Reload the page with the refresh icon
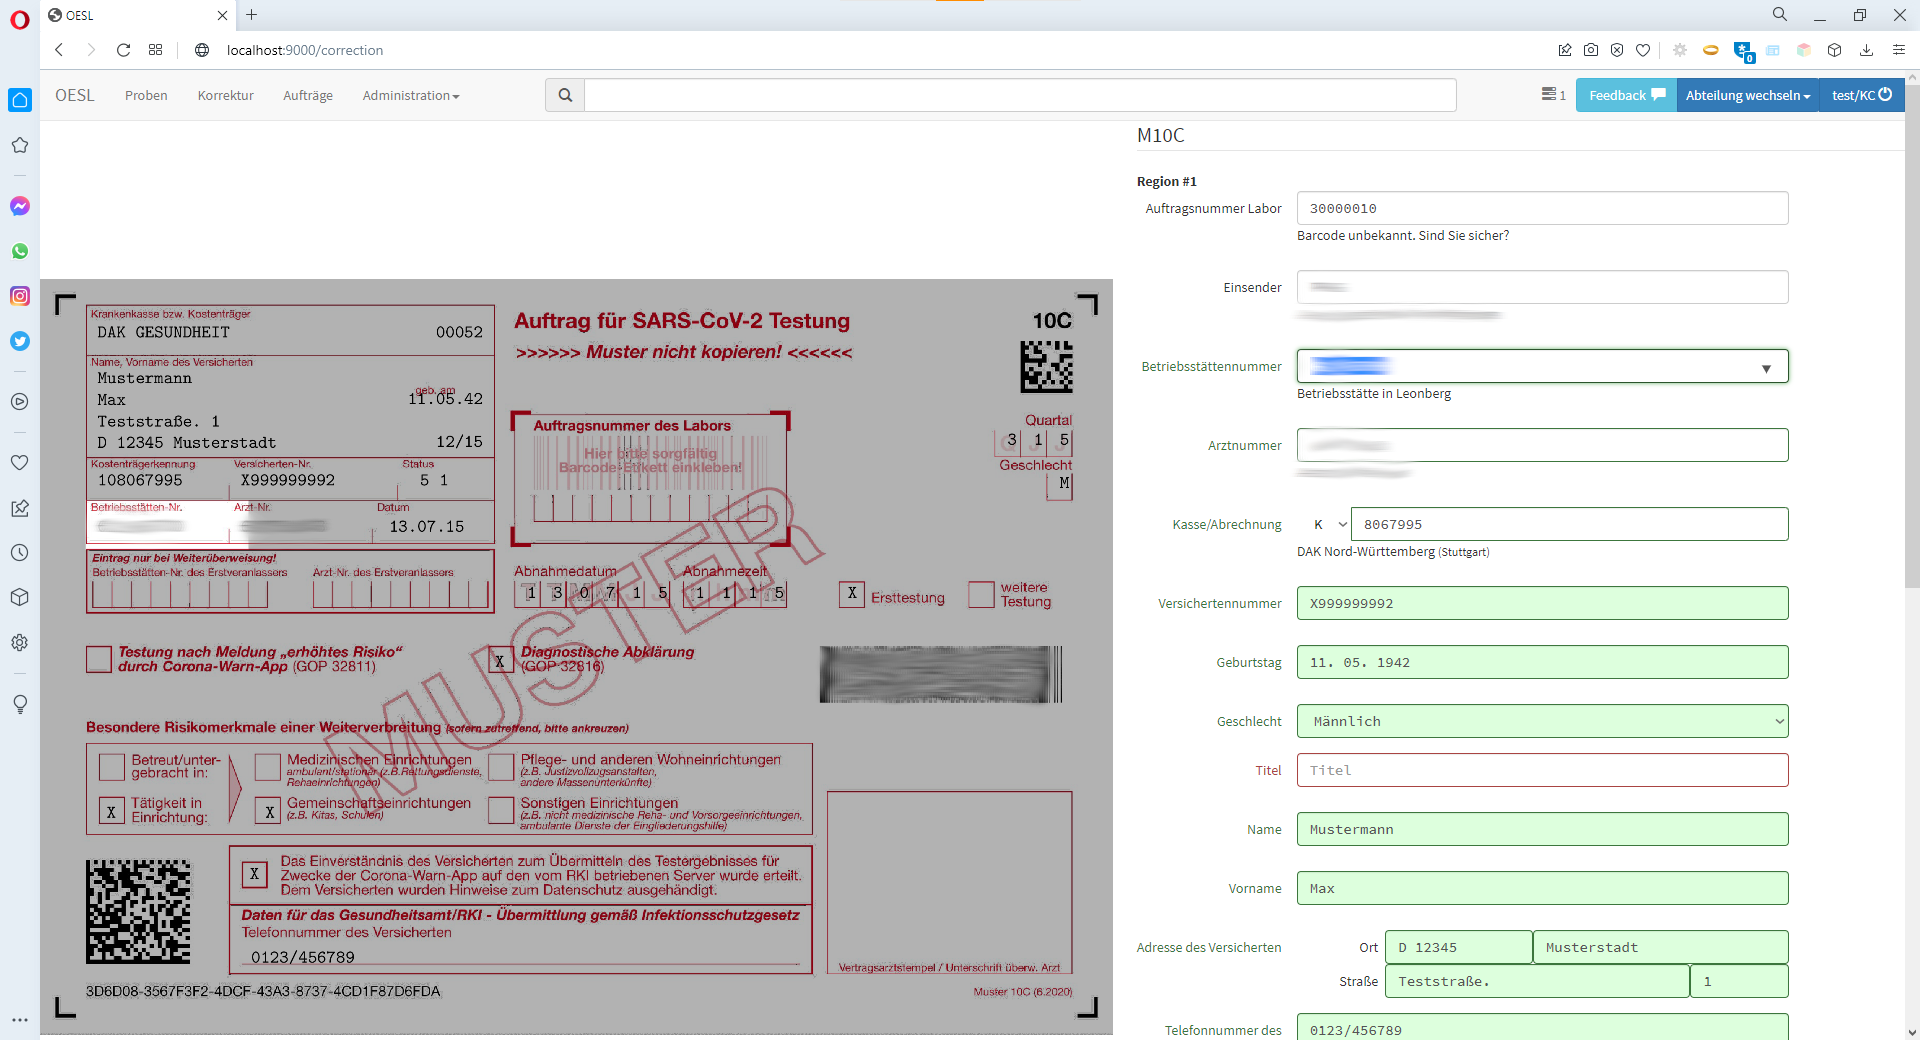This screenshot has width=1920, height=1040. tap(123, 50)
